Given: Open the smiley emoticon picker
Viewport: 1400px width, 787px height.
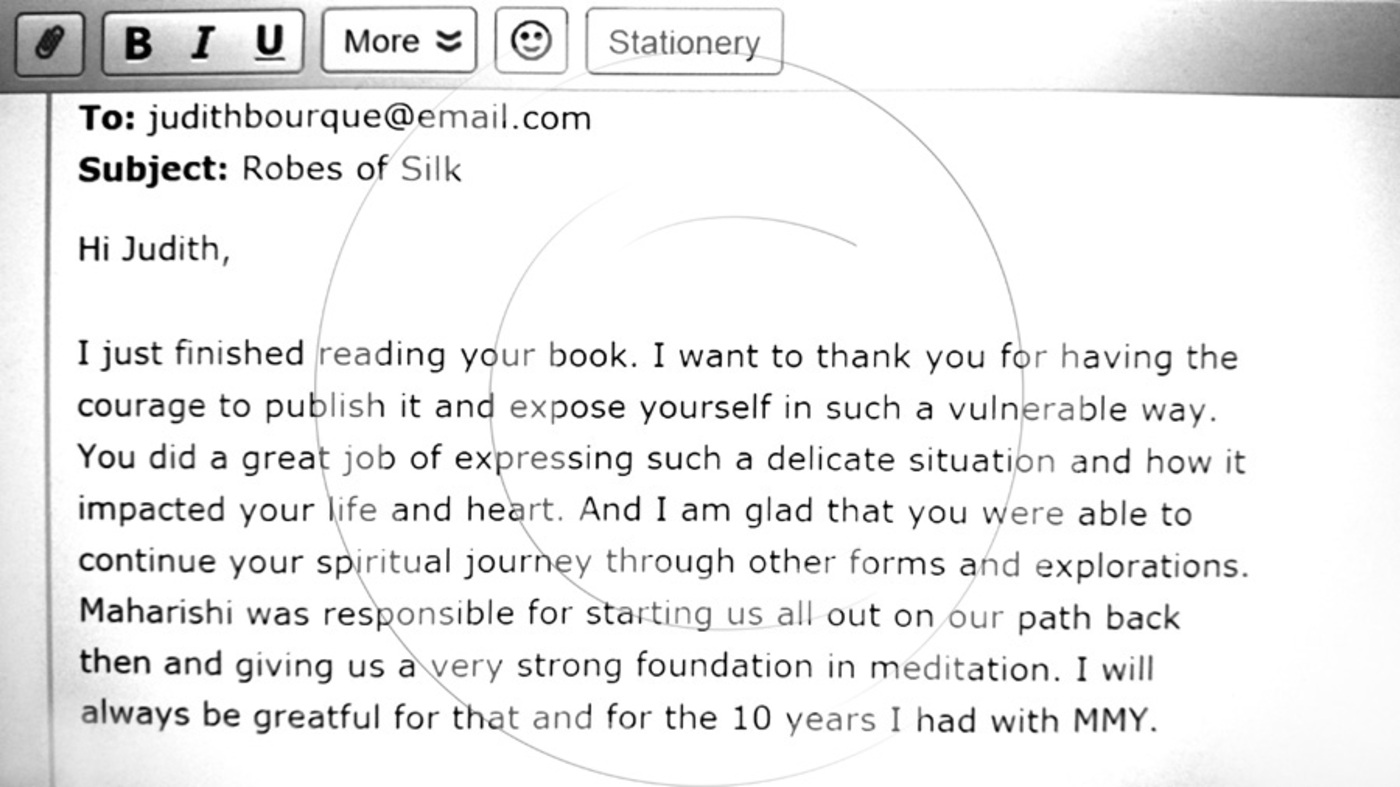Looking at the screenshot, I should coord(531,42).
